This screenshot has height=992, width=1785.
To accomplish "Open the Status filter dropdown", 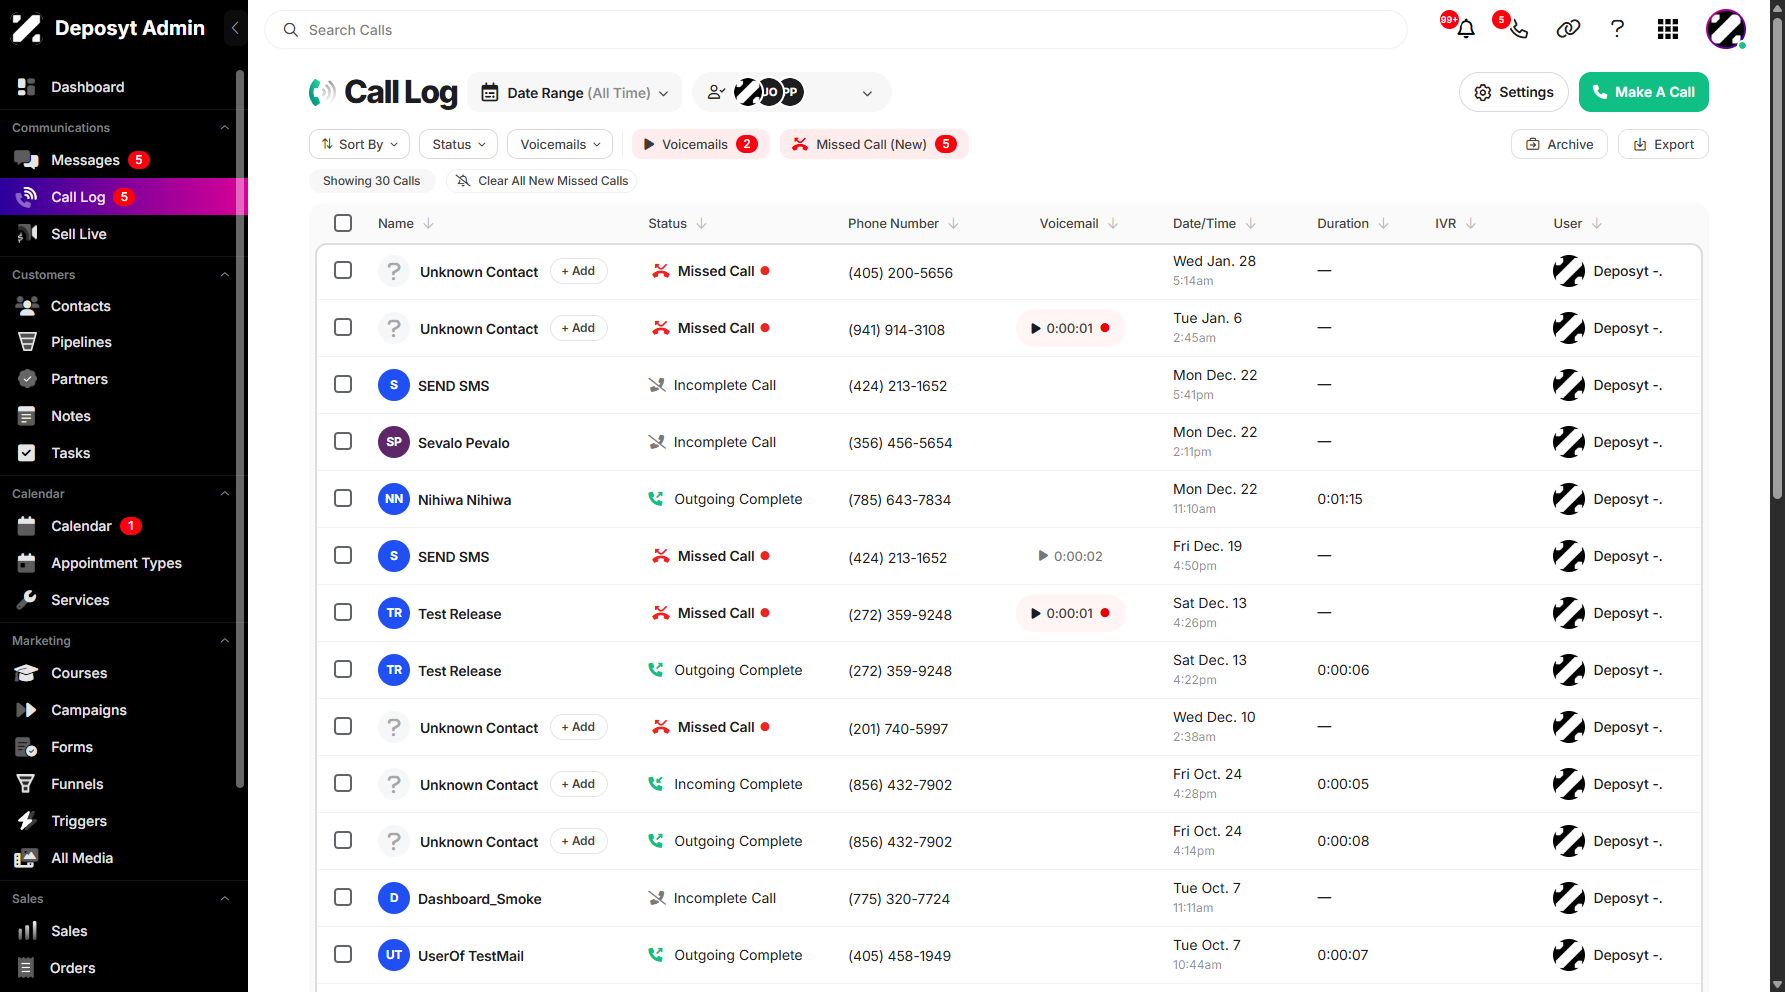I will (x=458, y=144).
